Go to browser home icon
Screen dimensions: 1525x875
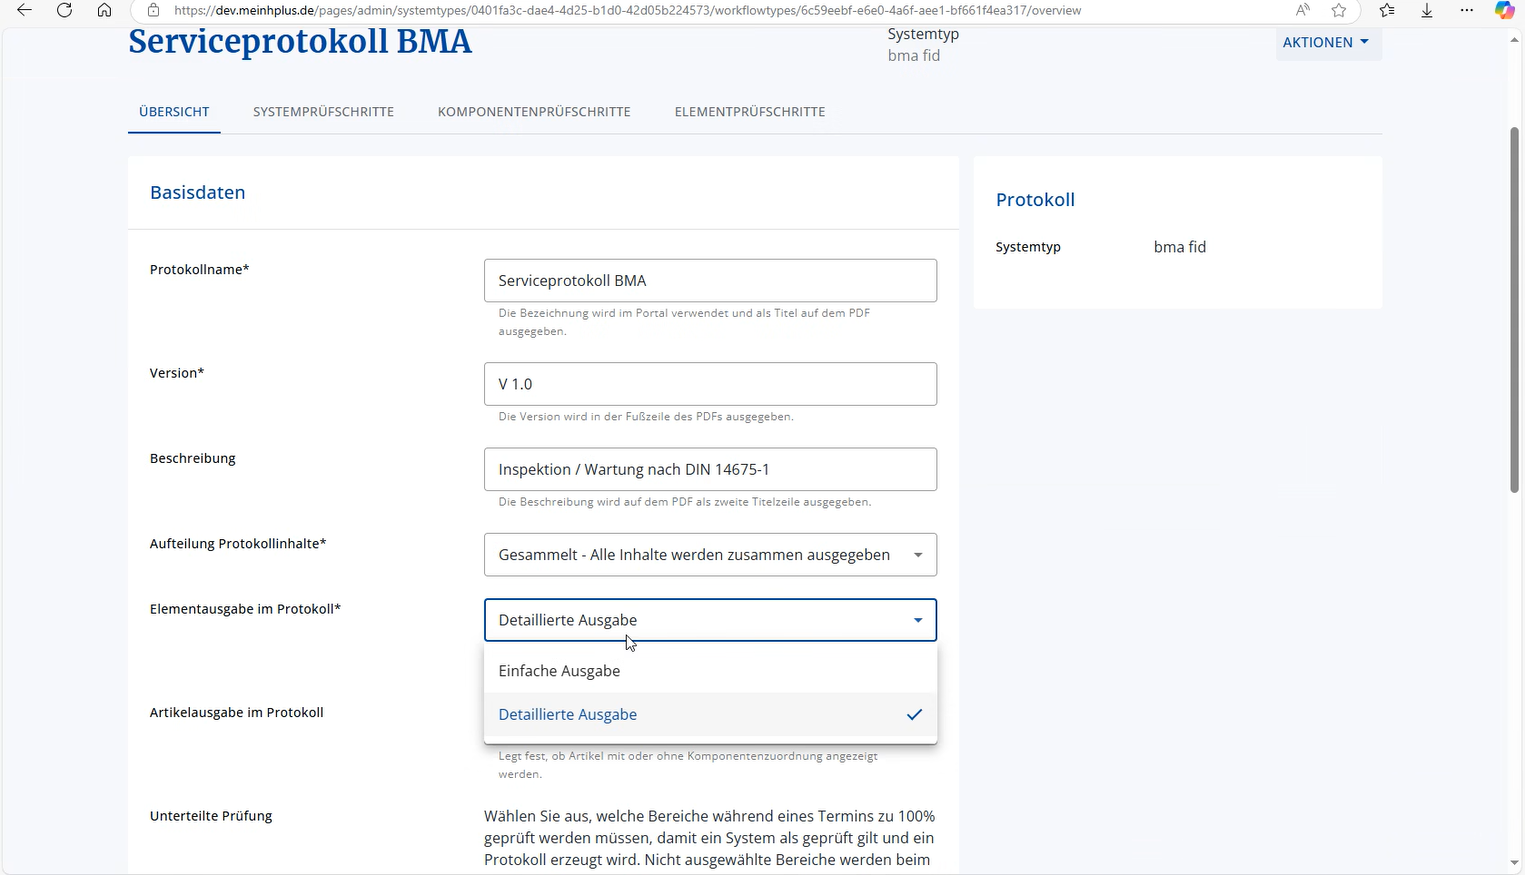pos(104,10)
